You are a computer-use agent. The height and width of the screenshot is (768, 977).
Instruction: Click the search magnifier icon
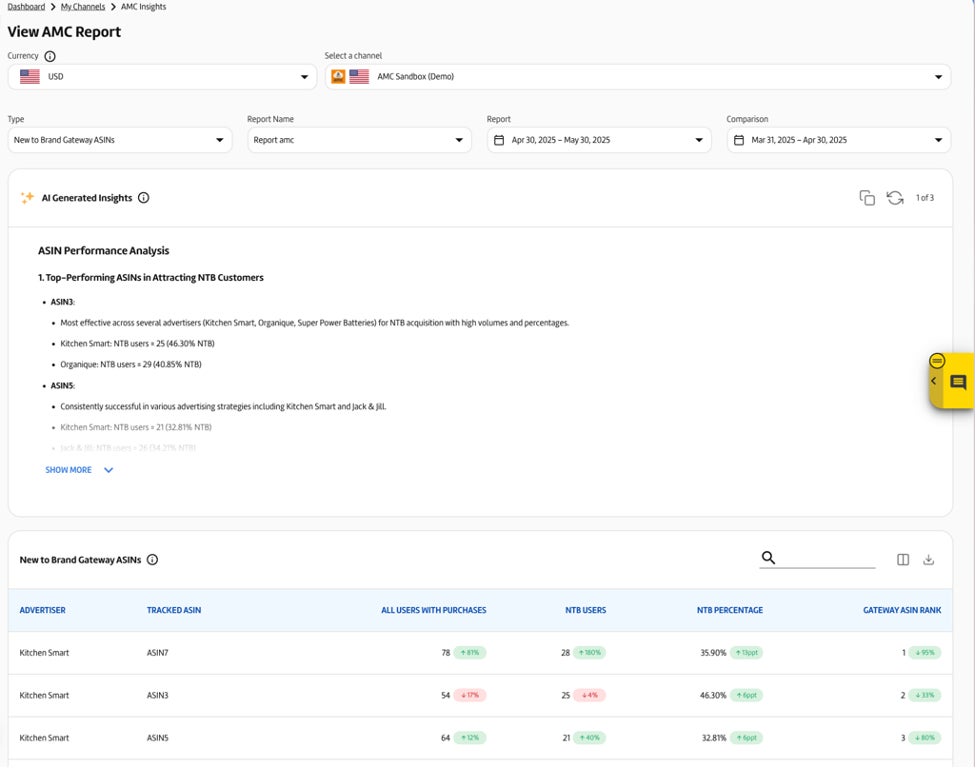768,558
